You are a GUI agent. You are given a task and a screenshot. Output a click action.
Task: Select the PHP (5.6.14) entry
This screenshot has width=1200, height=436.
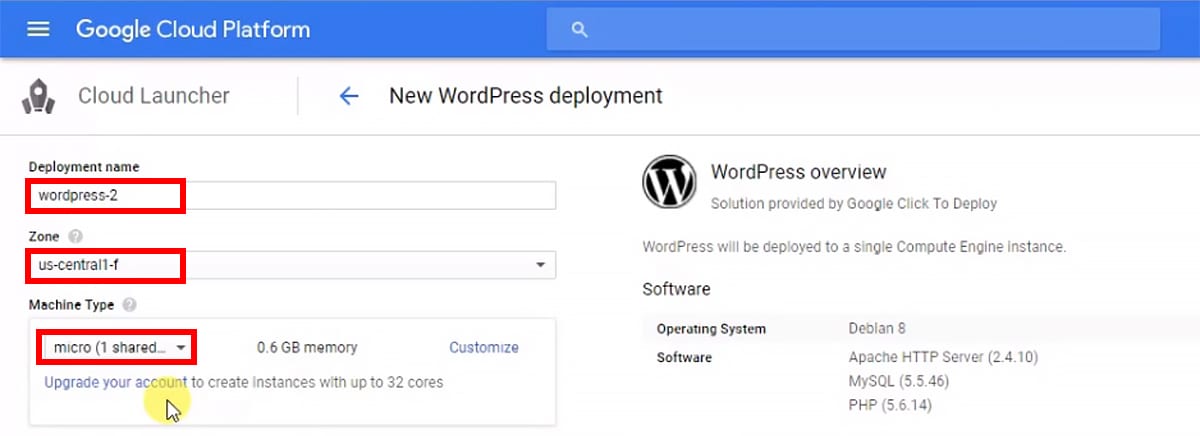pyautogui.click(x=891, y=405)
